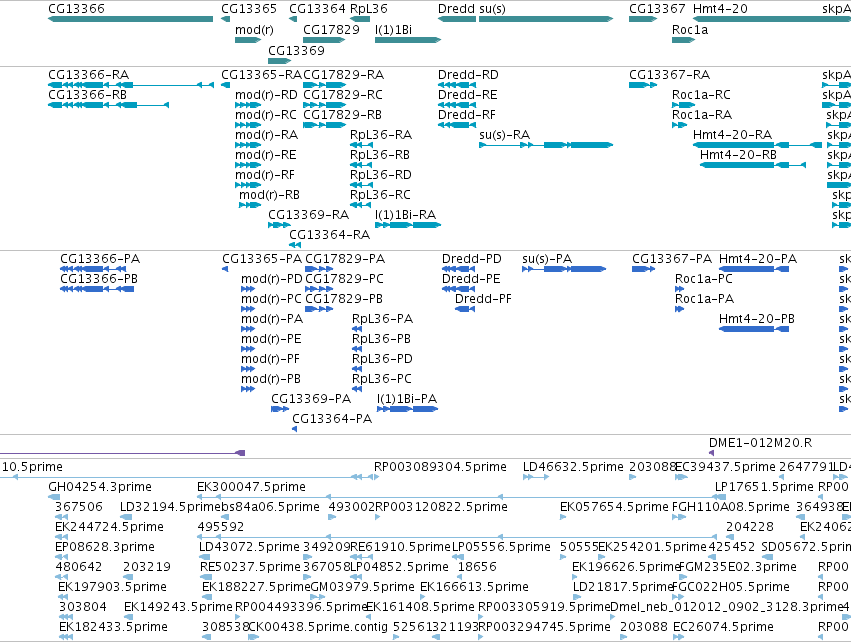
Task: Click the GH04254.3prime EST label
Action: pyautogui.click(x=100, y=486)
